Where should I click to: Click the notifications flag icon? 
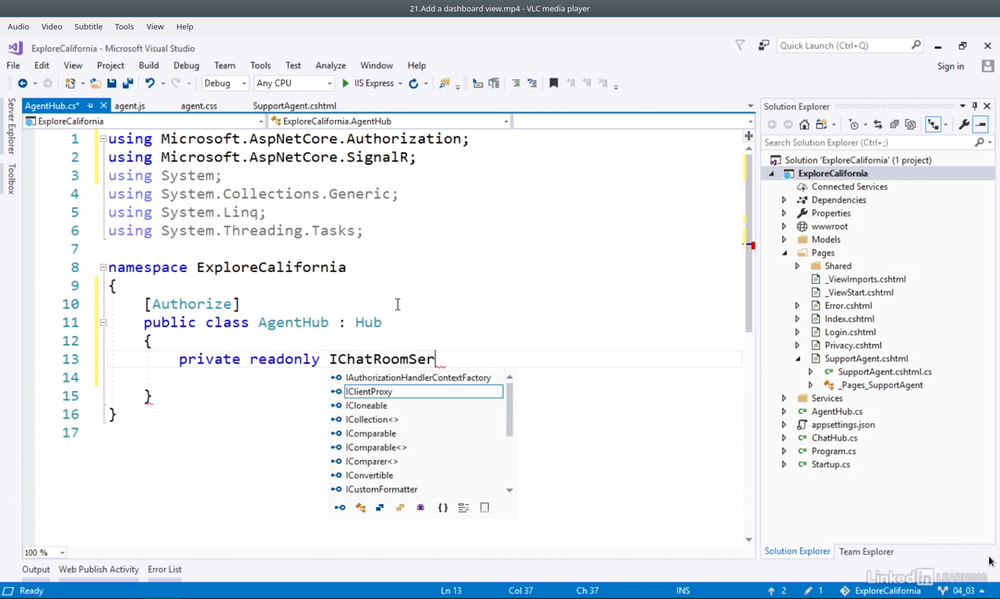point(740,45)
